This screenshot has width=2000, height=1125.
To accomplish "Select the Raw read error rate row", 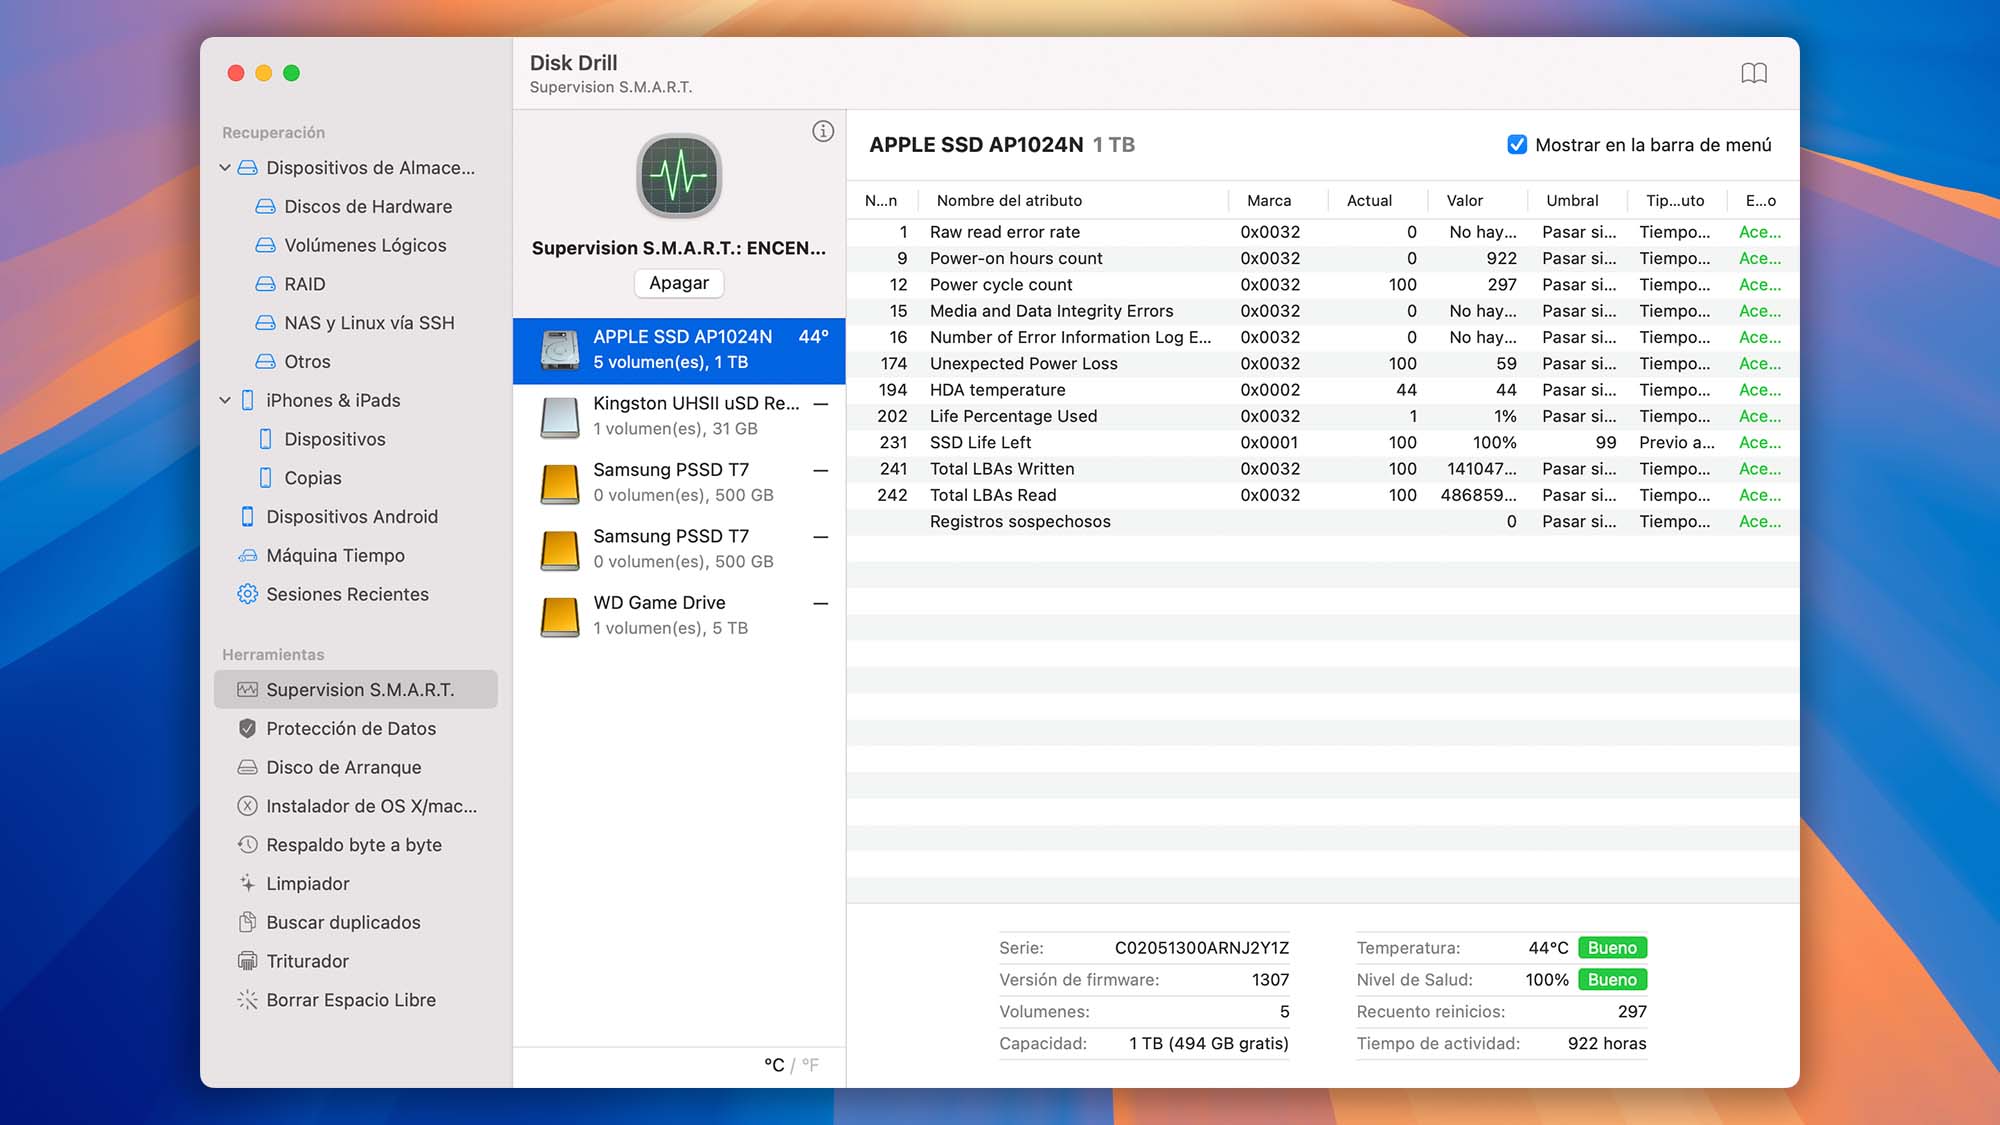I will pos(1322,232).
